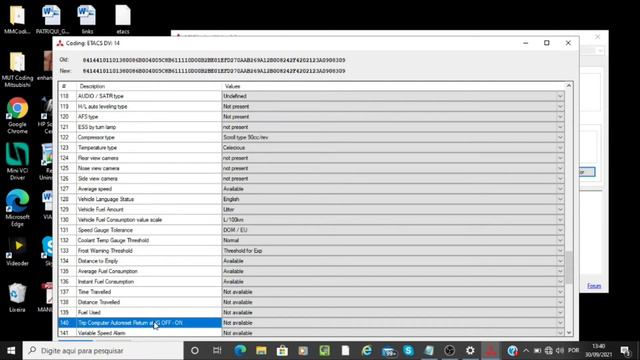Open the Trip Computer Autoreset dropdown on row 140
Screen dimensions: 640x360
[560, 322]
